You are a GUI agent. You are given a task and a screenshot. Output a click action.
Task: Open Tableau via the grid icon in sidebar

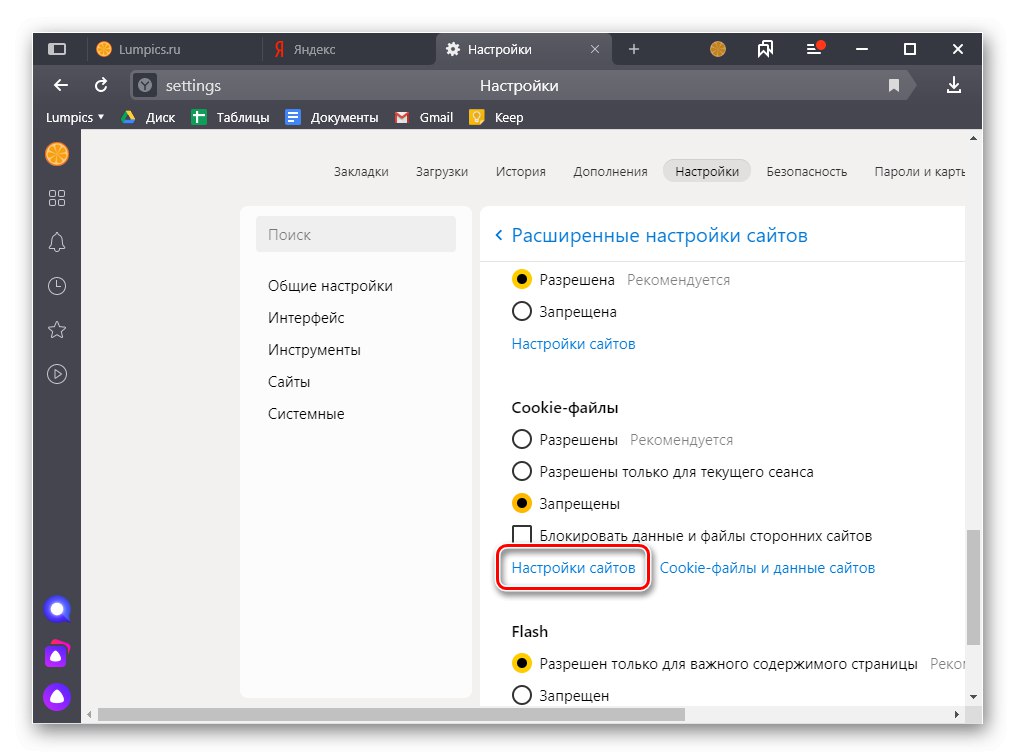pyautogui.click(x=56, y=198)
